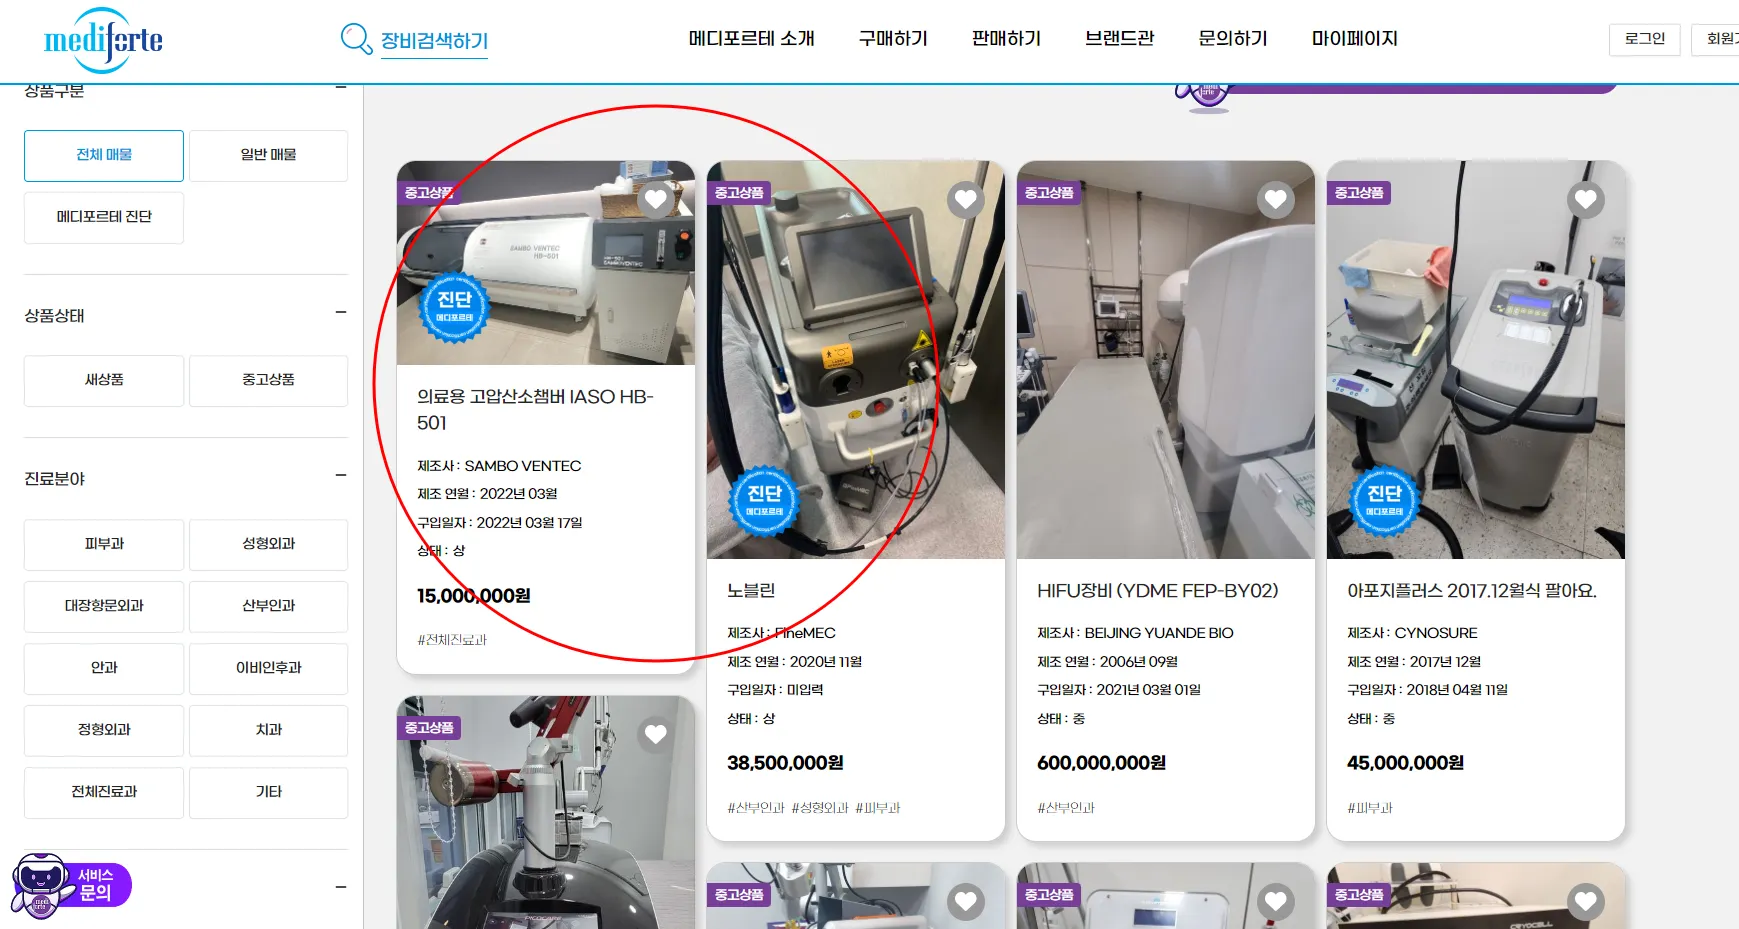Choose the 피부과 specialty filter button

click(104, 545)
